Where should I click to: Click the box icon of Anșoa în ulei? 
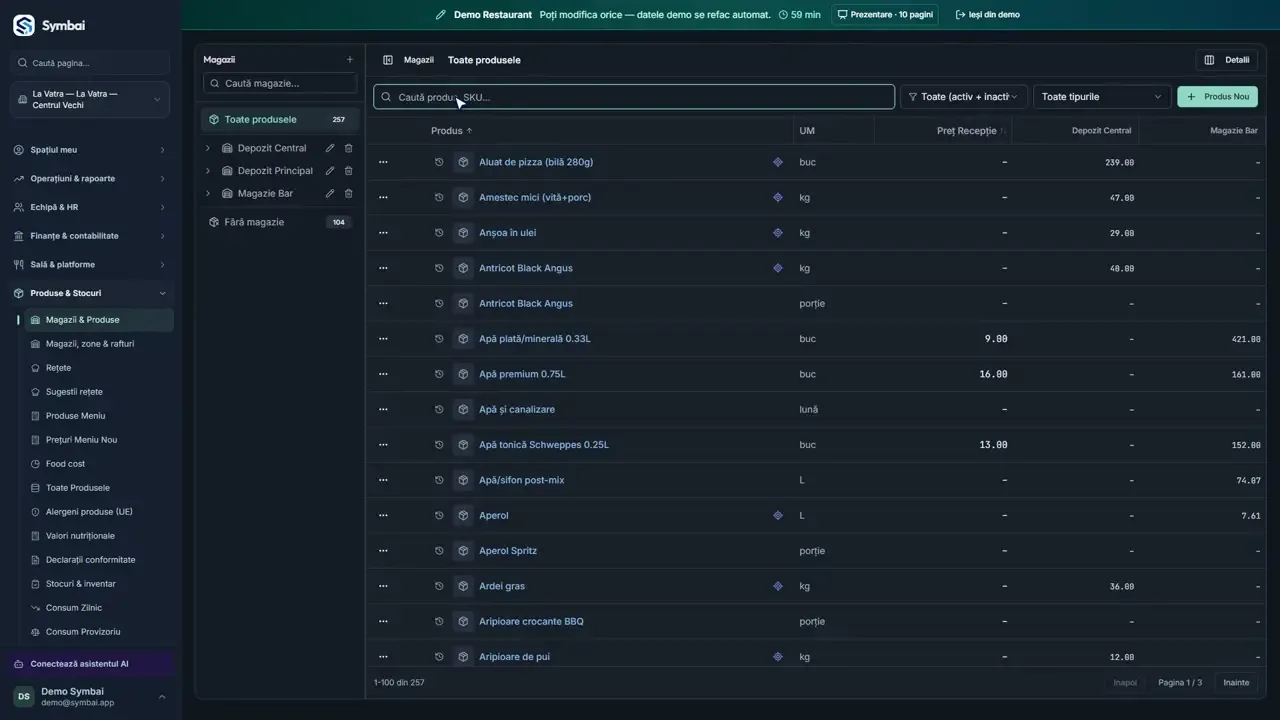tap(463, 233)
